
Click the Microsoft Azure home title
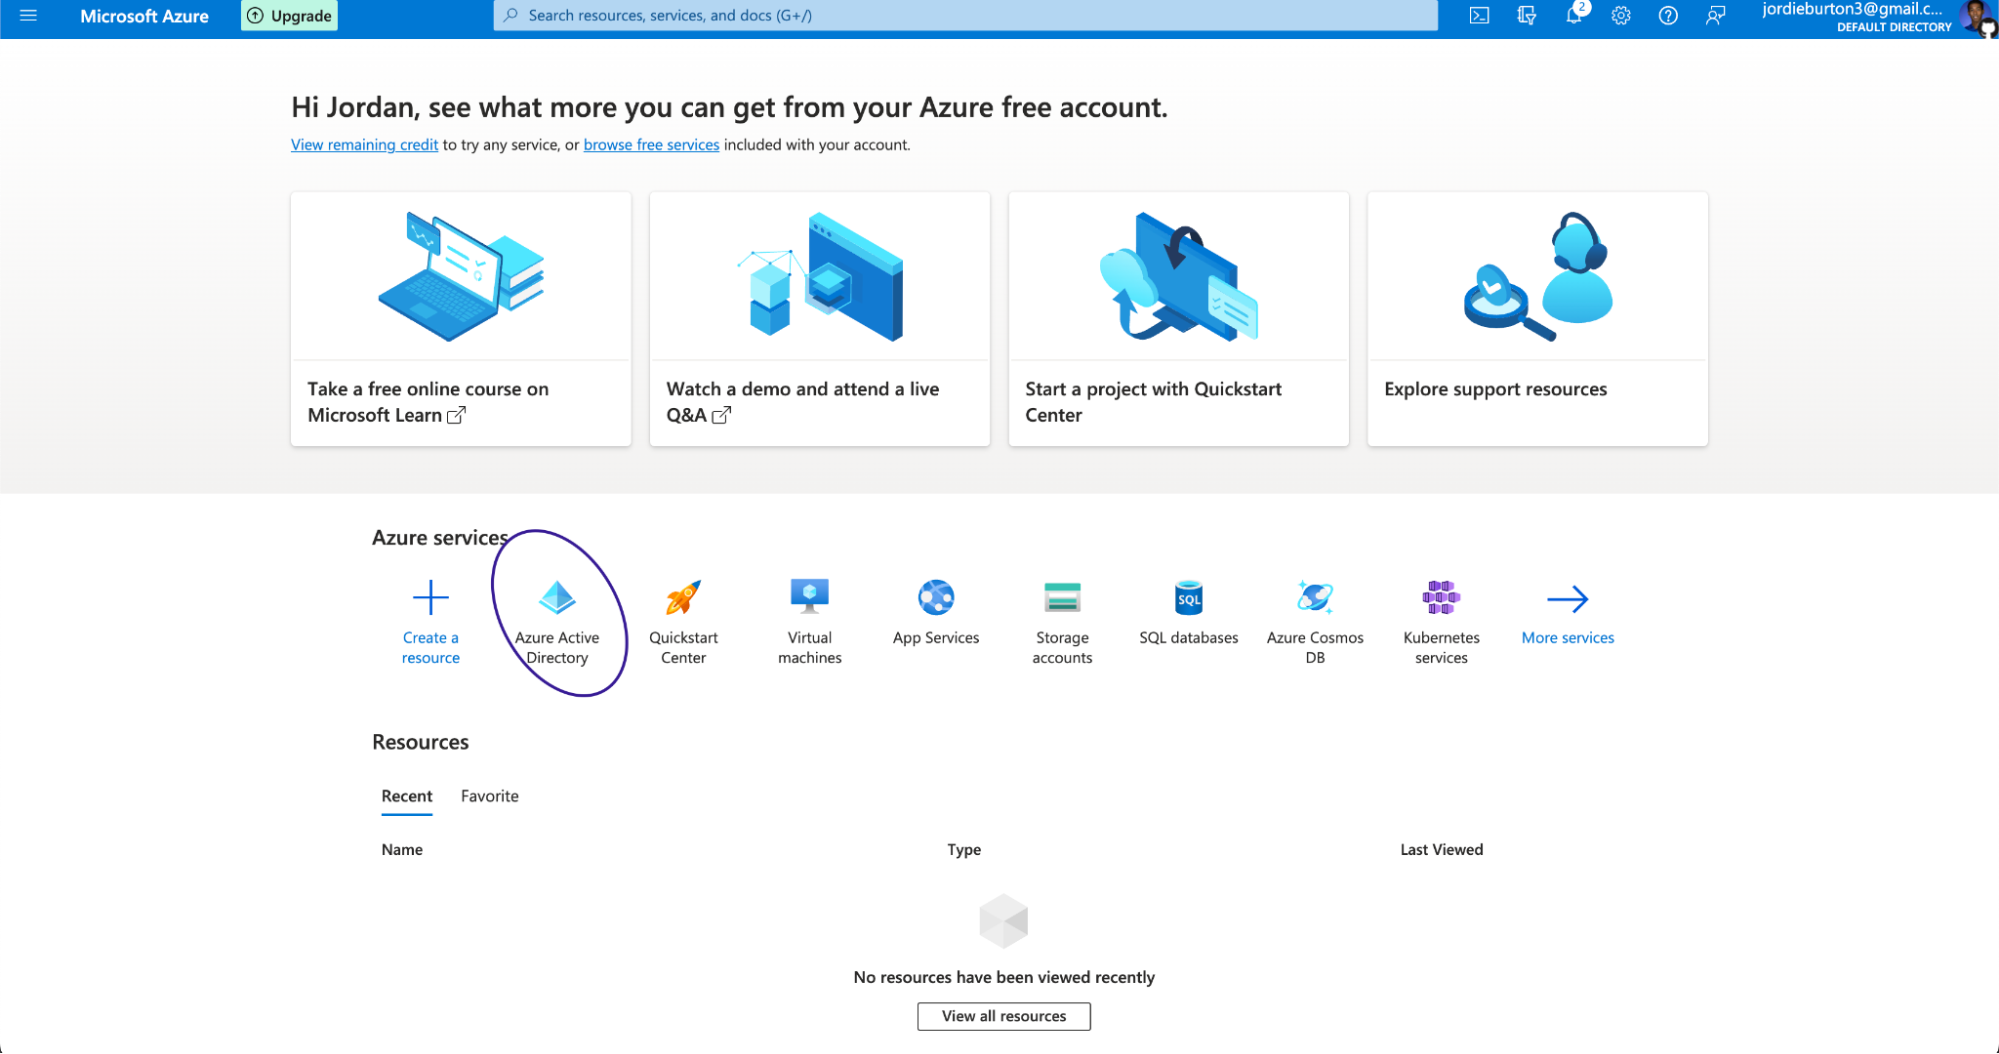(x=144, y=16)
